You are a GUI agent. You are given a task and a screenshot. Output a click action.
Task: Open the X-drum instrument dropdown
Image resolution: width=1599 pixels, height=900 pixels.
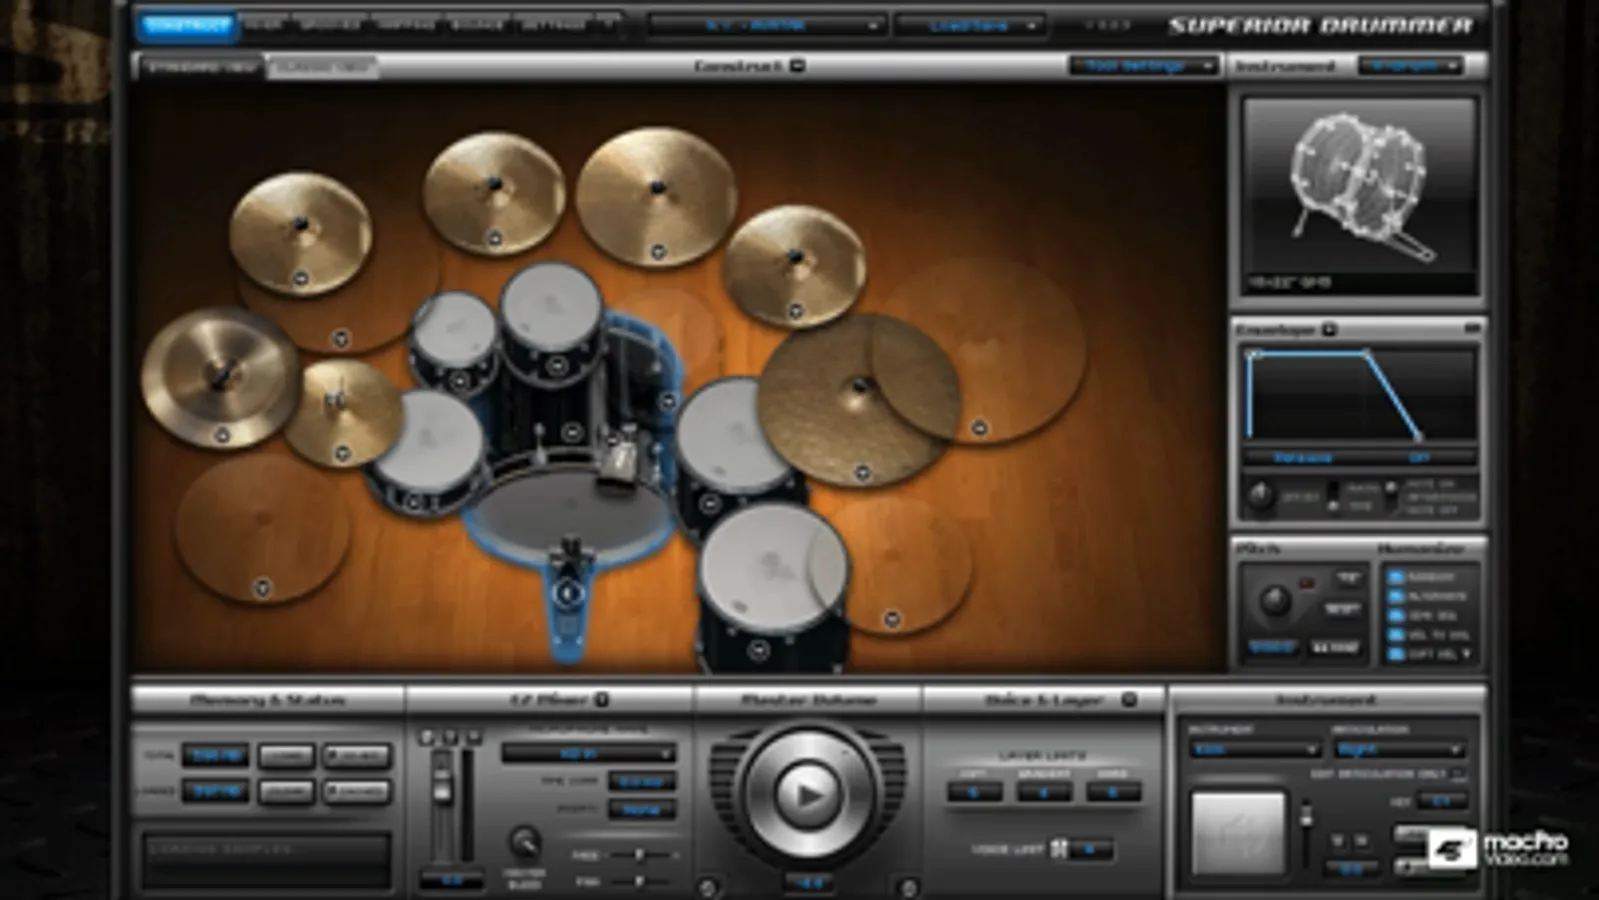(1411, 66)
